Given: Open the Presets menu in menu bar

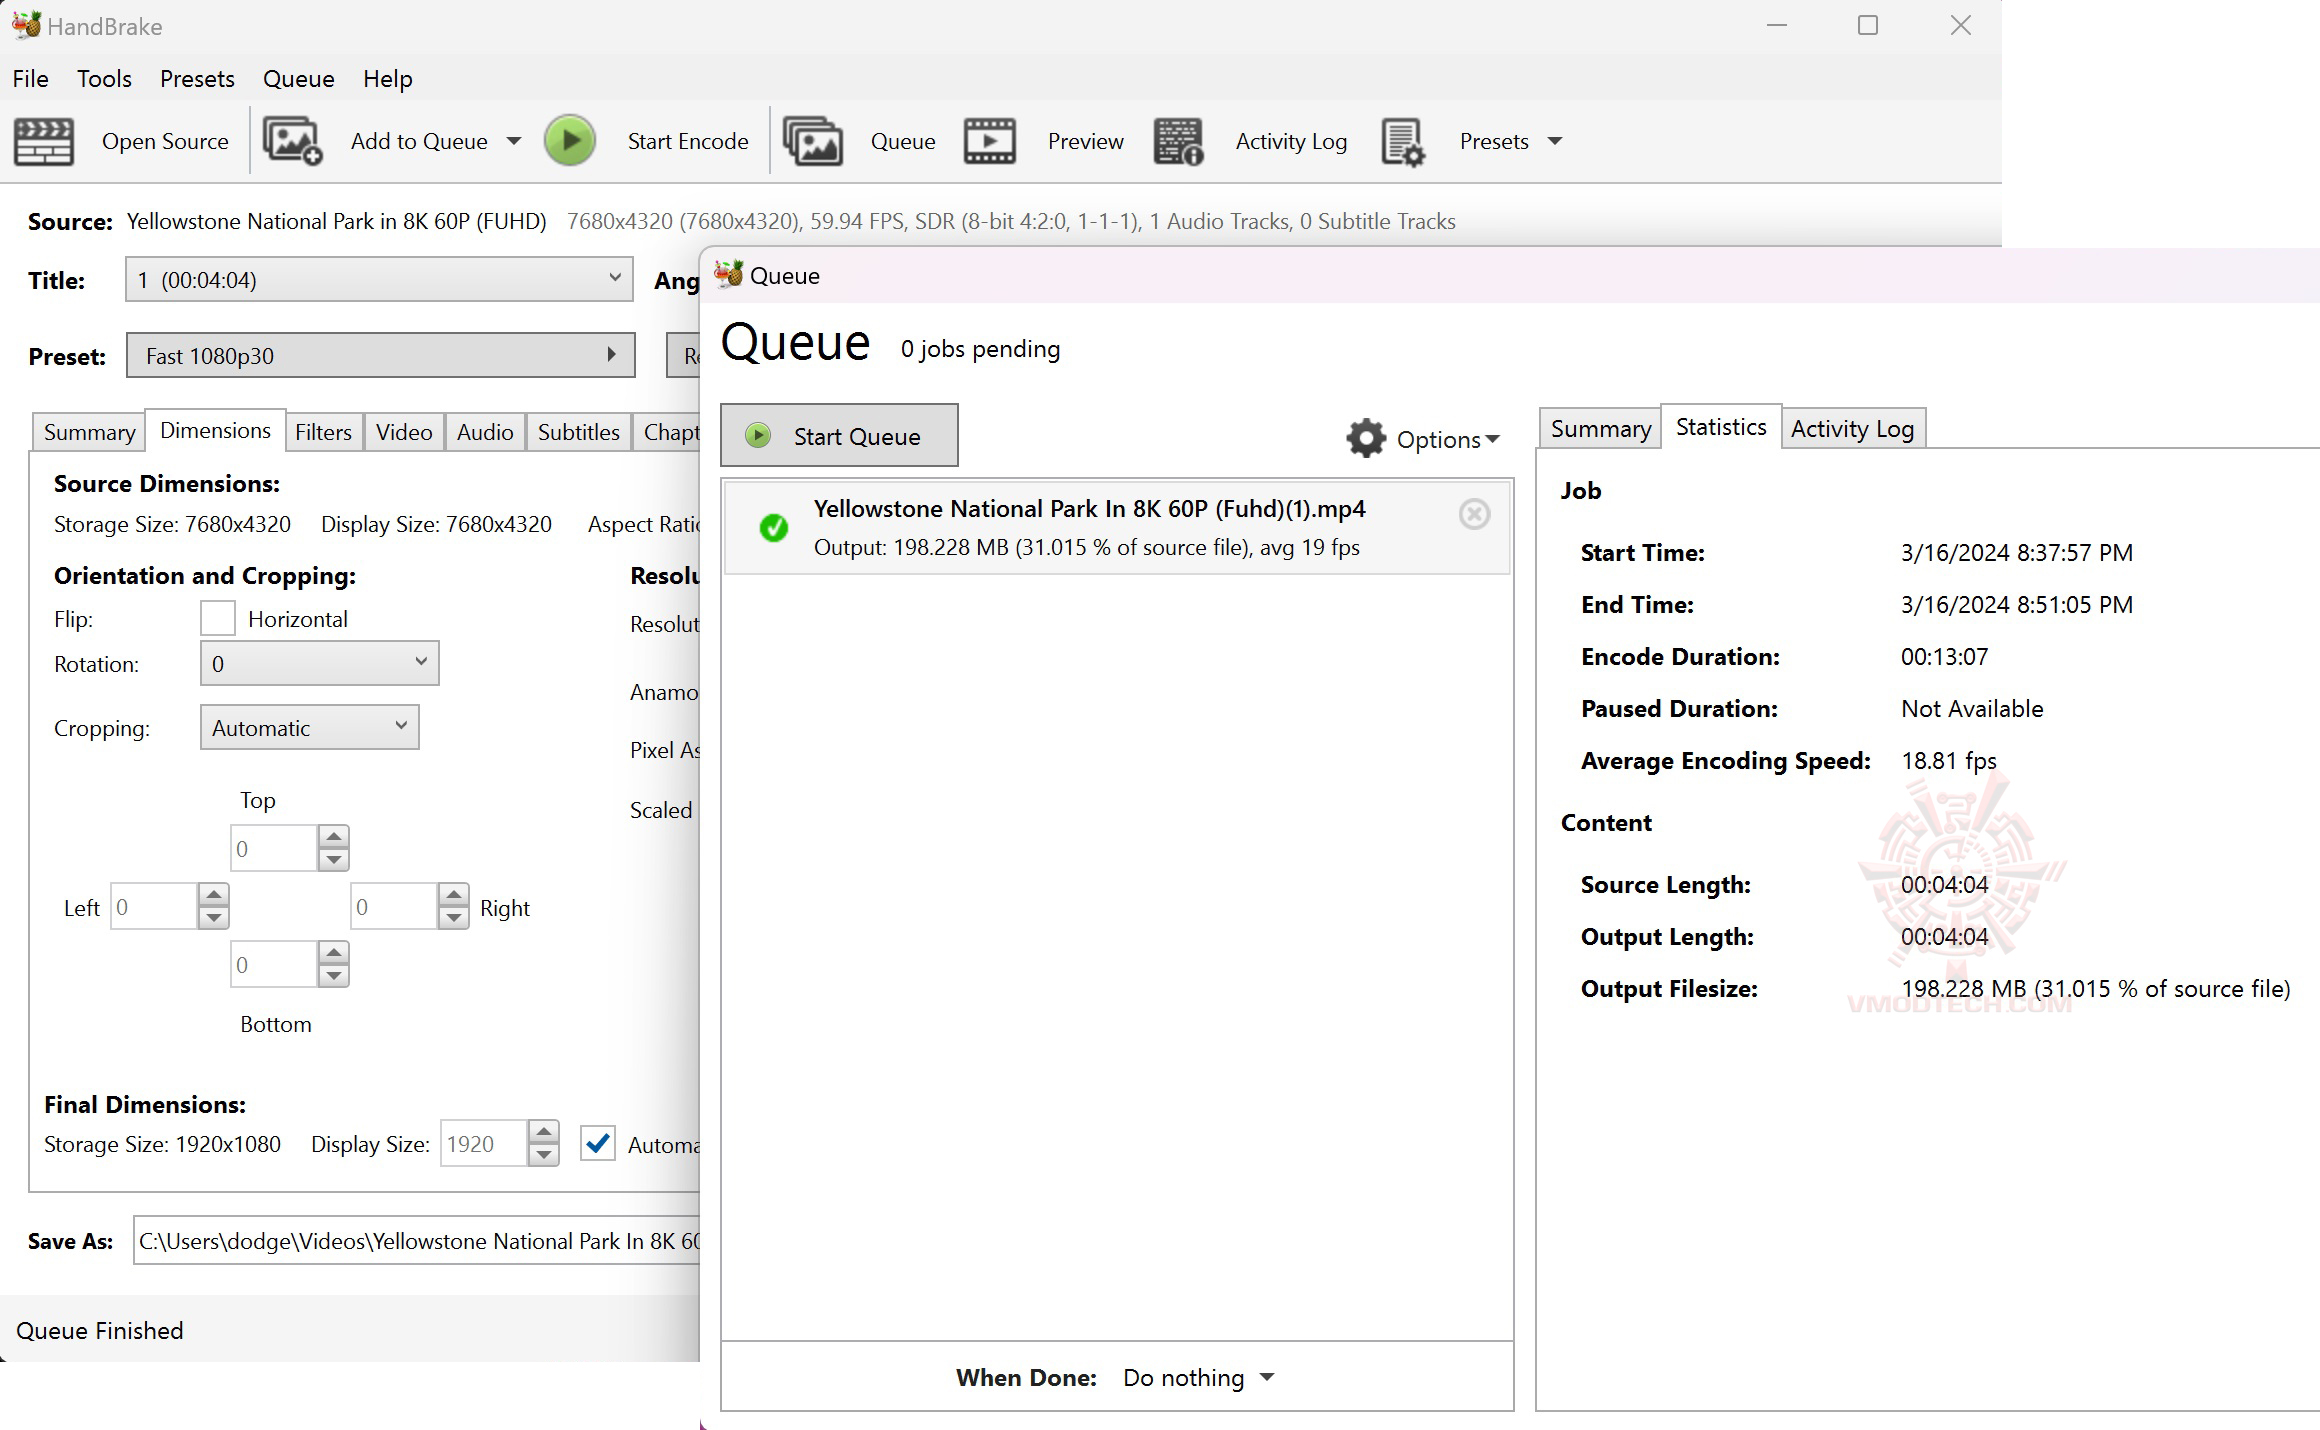Looking at the screenshot, I should point(197,79).
